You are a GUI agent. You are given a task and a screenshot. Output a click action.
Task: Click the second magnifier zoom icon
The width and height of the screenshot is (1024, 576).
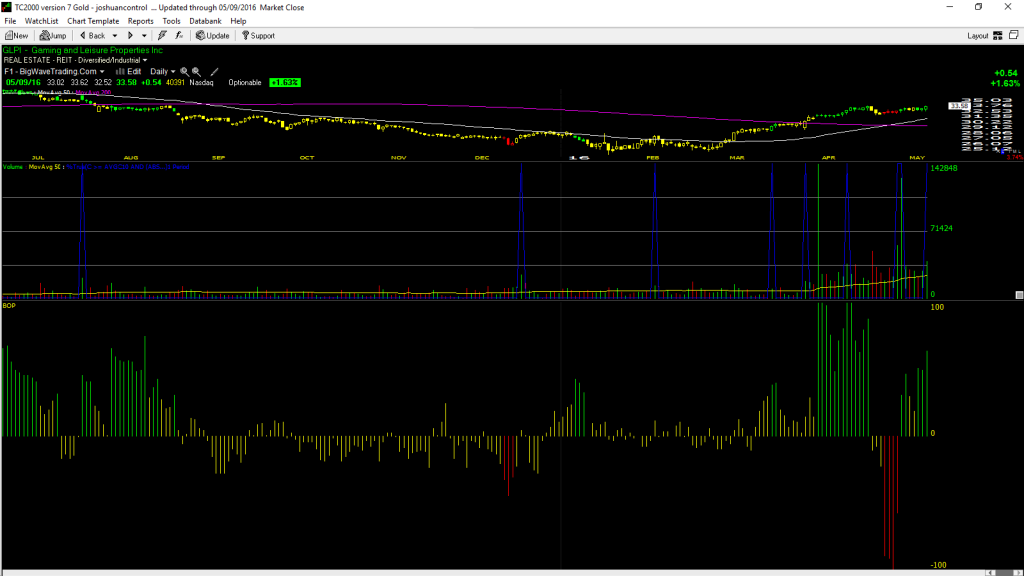(196, 72)
